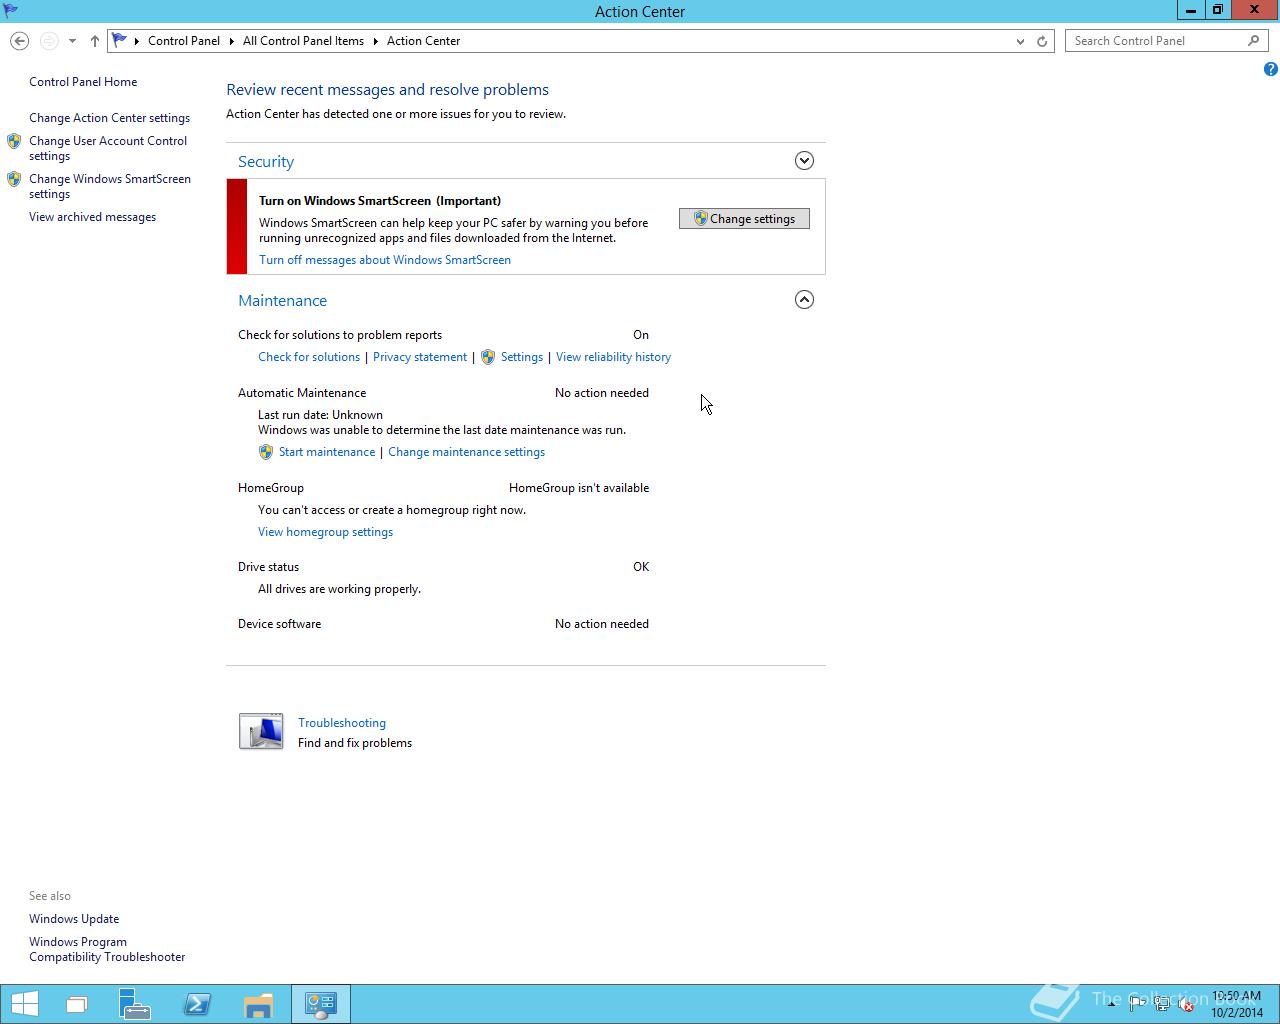Select the Security section heading

click(x=266, y=162)
